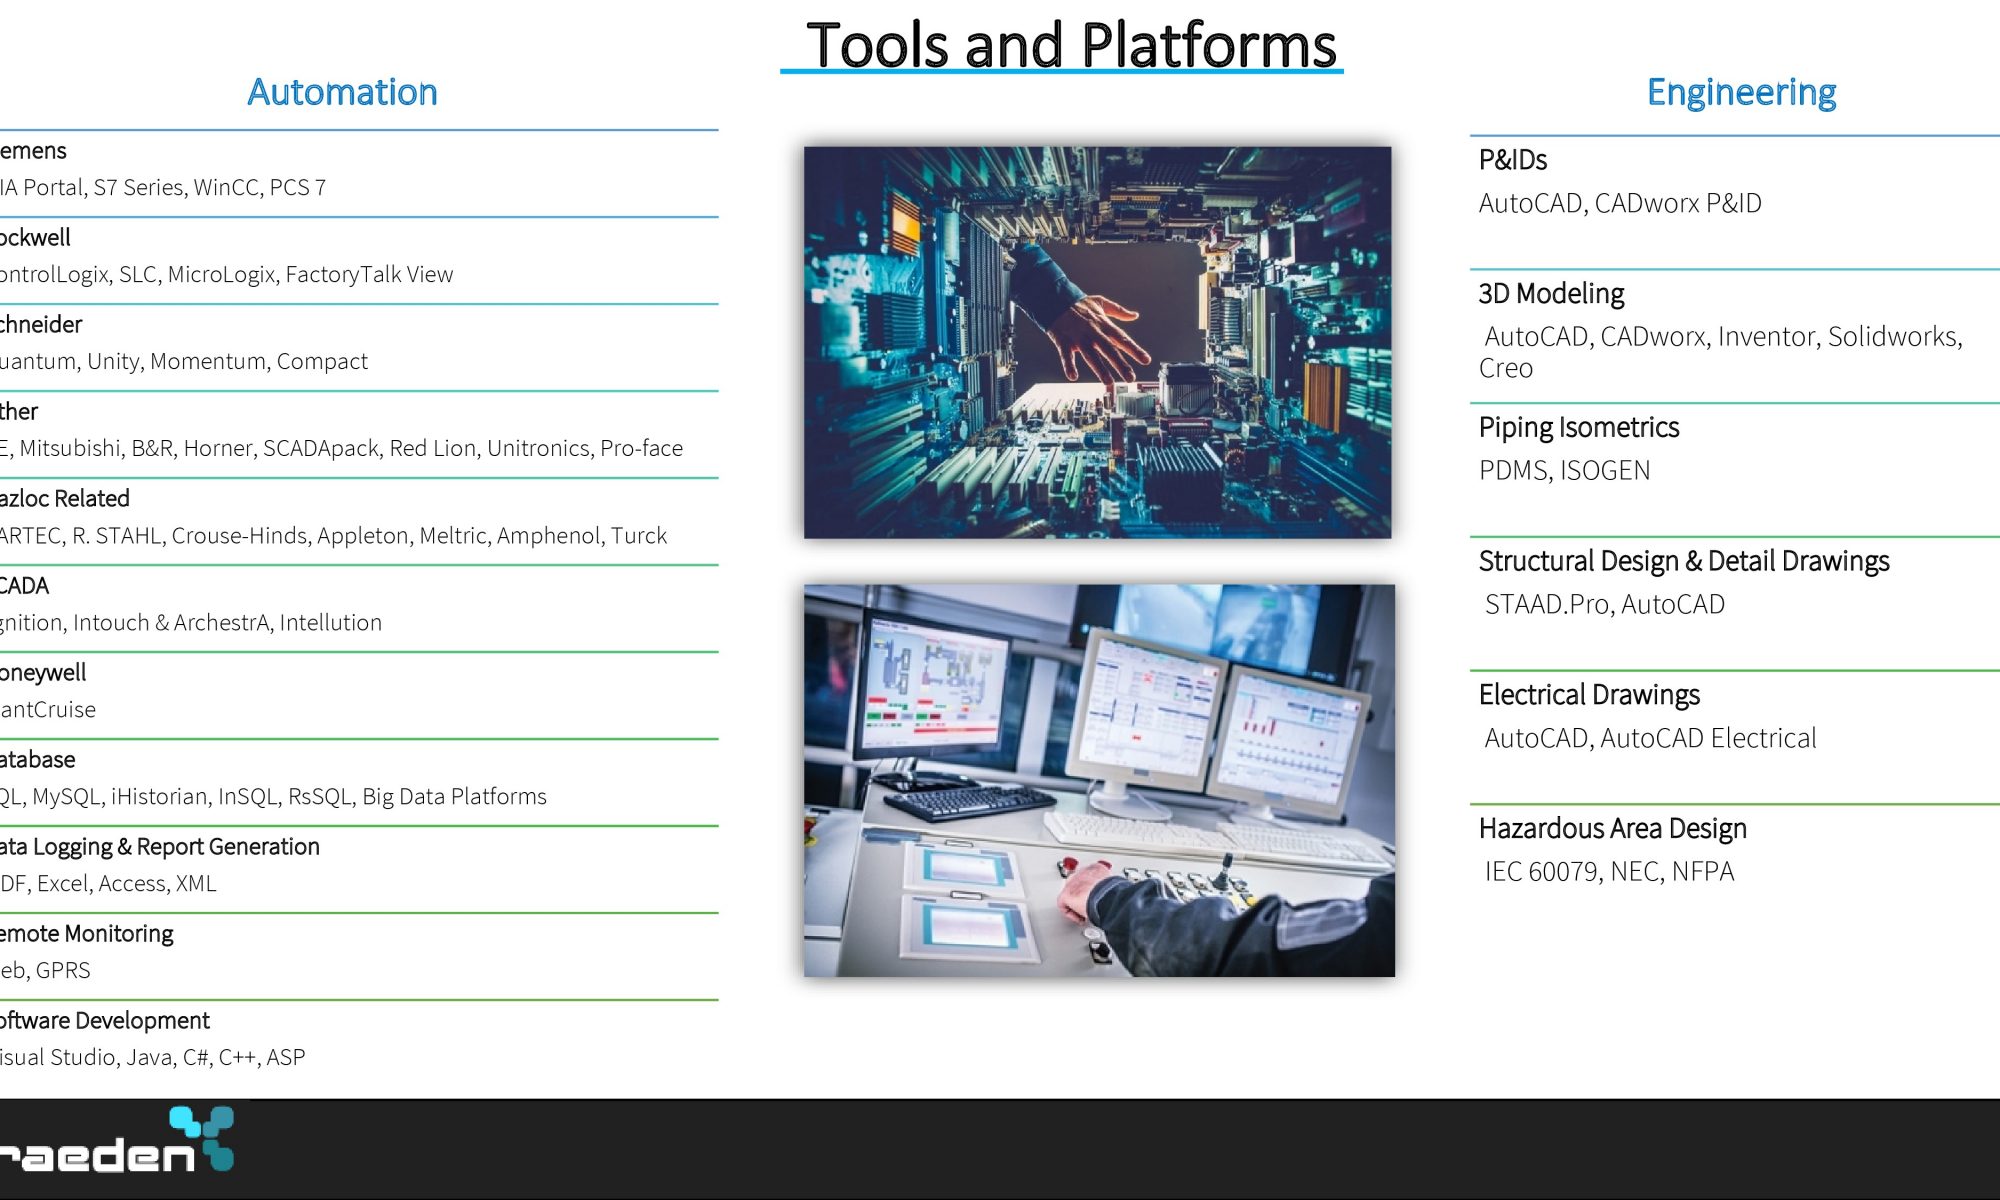Click the 'S7 Series, WinCC, PCS 7' line
Image resolution: width=2000 pixels, height=1200 pixels.
163,187
